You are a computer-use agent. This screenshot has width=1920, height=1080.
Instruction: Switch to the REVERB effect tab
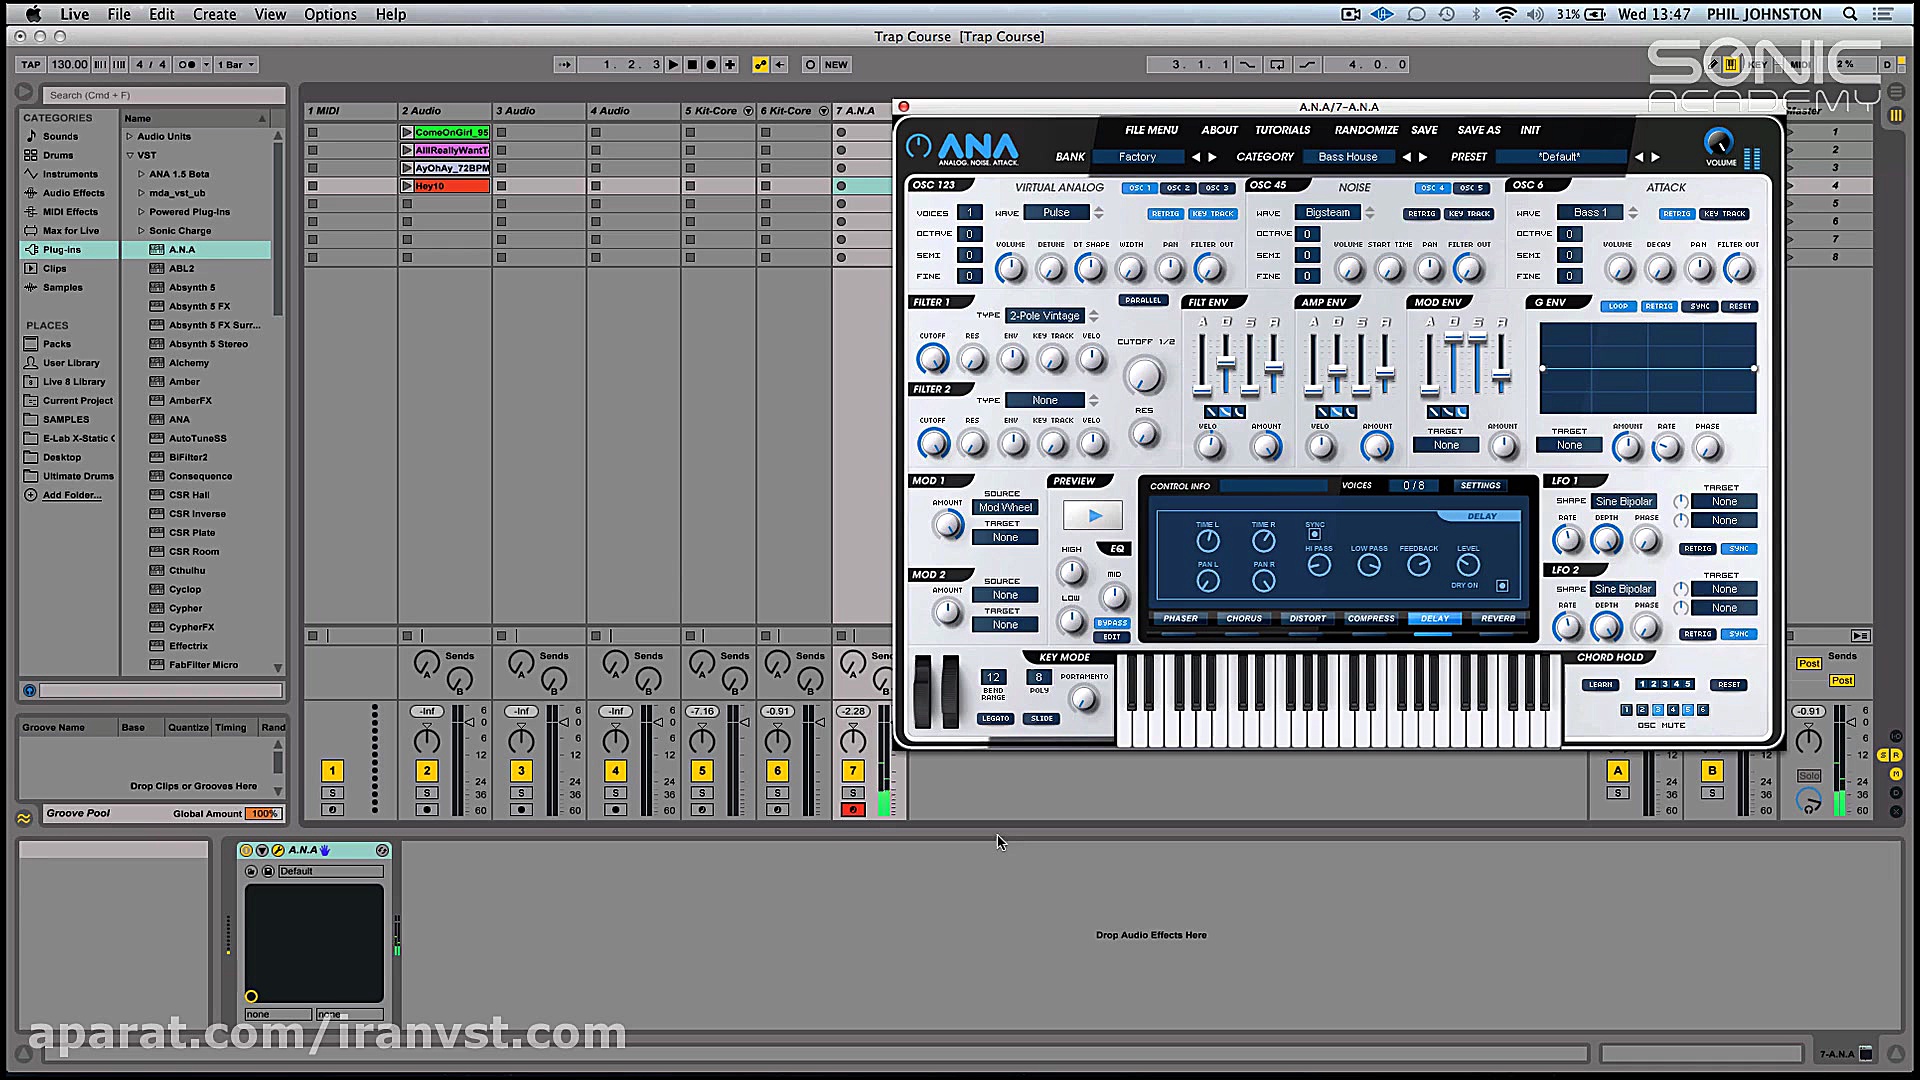pos(1497,618)
